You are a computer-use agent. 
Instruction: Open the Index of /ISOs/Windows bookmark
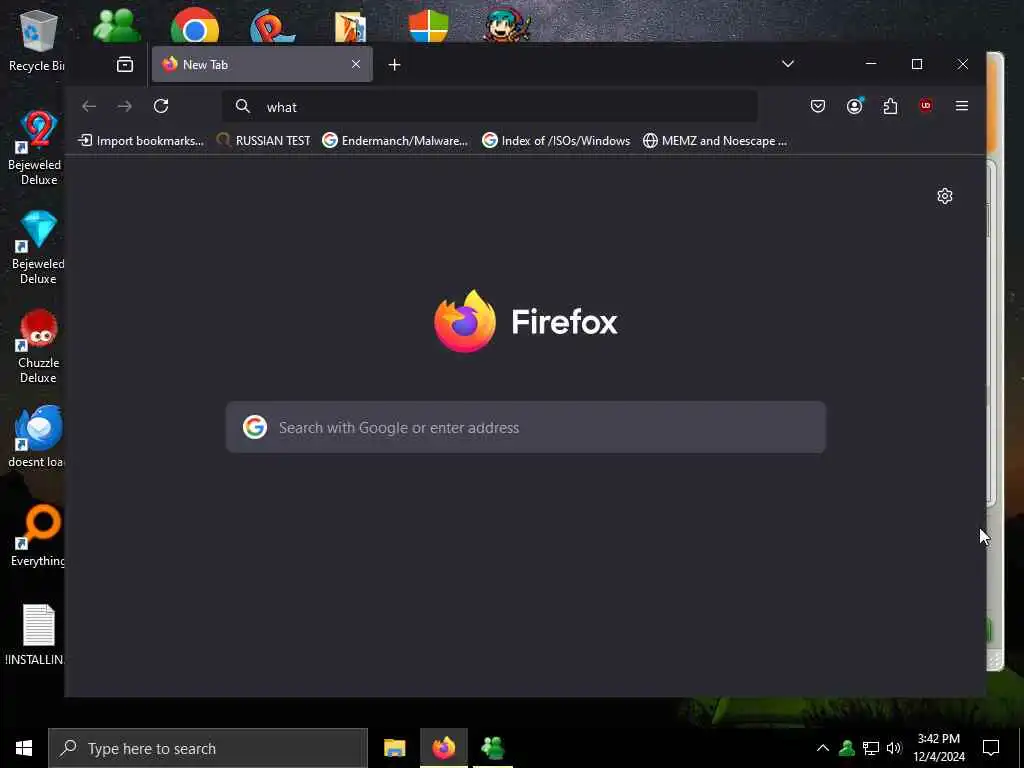coord(556,140)
